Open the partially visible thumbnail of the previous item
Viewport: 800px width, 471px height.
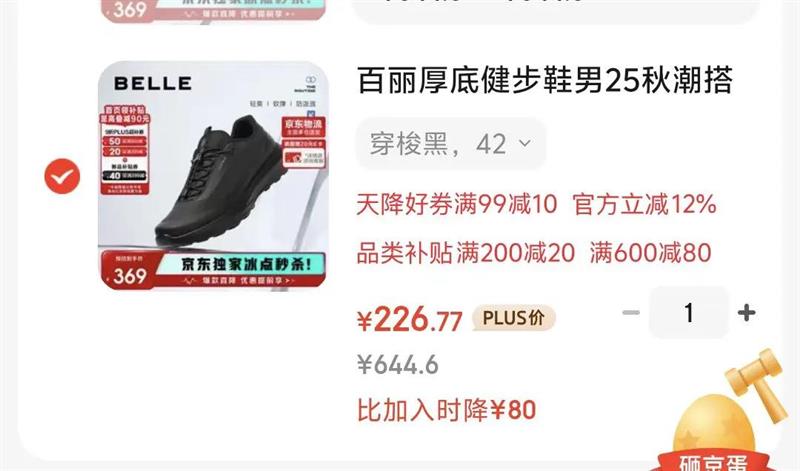(213, 11)
